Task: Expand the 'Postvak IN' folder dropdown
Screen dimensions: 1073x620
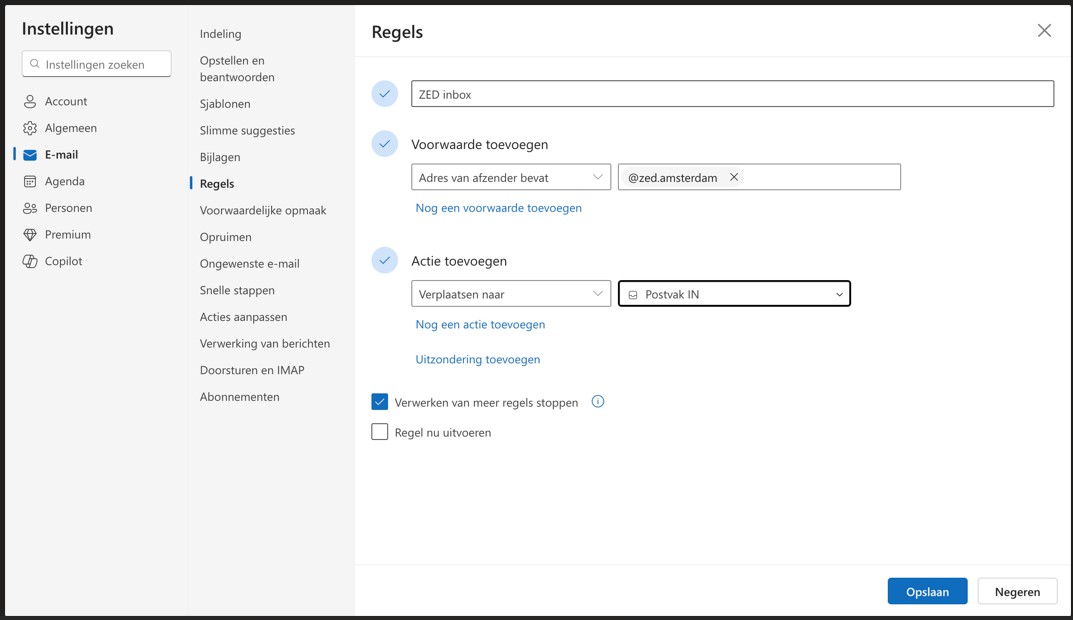Action: 734,294
